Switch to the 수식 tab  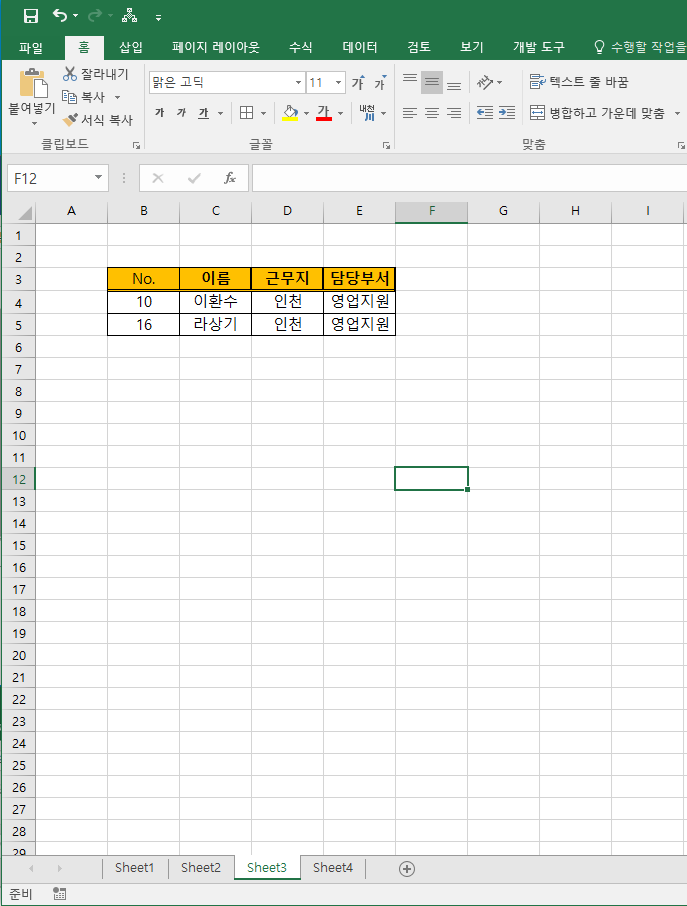tap(300, 47)
